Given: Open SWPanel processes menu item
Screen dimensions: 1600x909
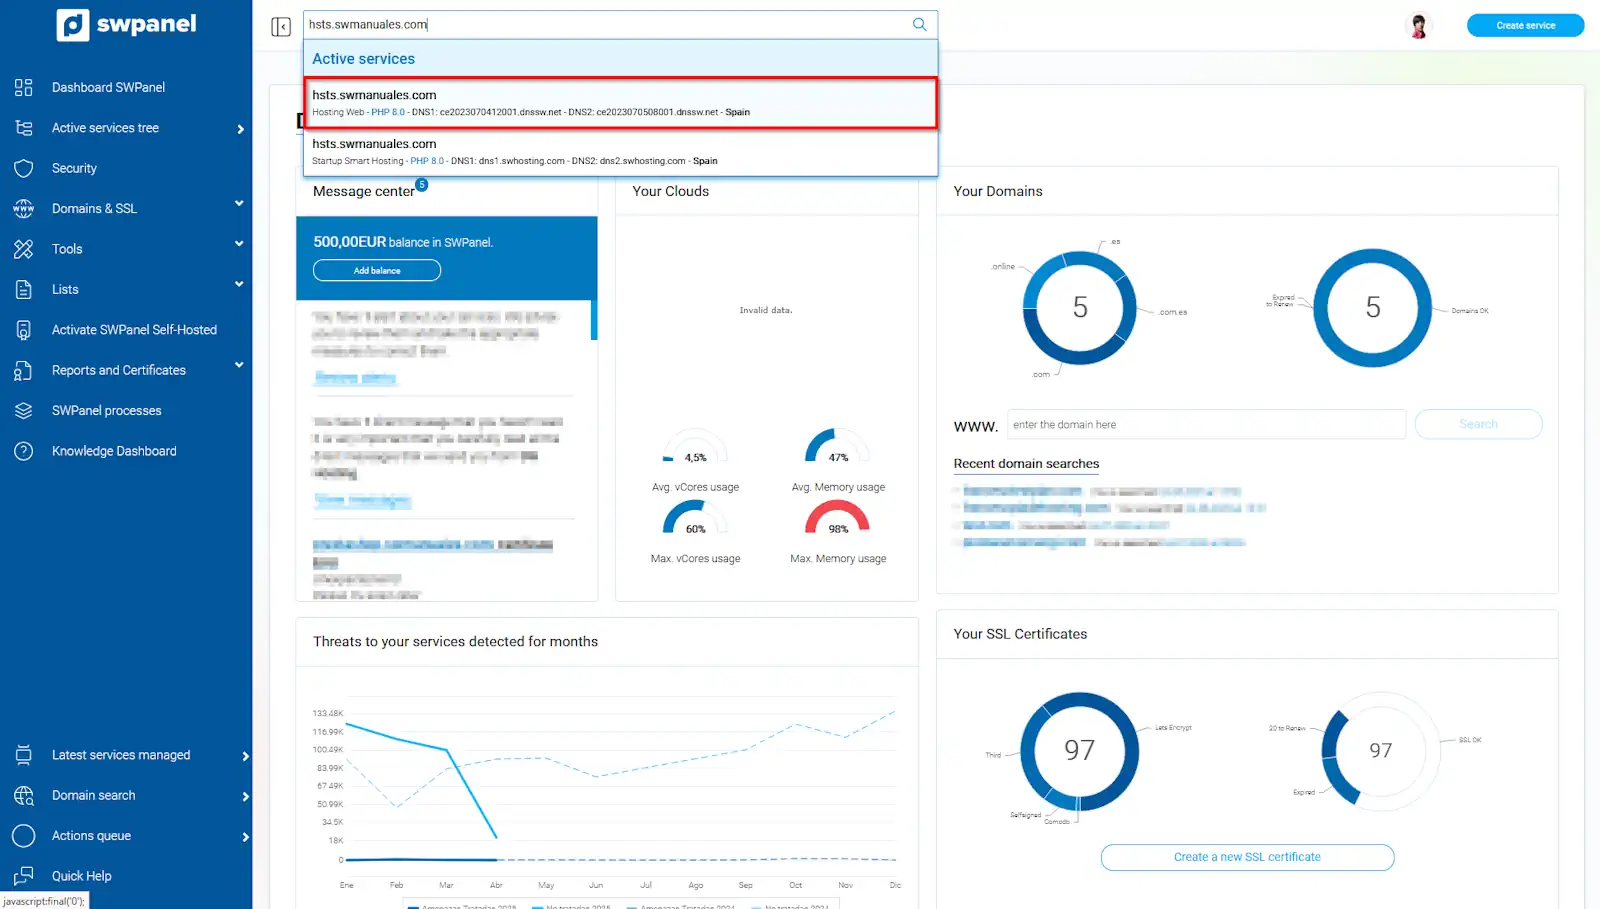Looking at the screenshot, I should click(106, 411).
